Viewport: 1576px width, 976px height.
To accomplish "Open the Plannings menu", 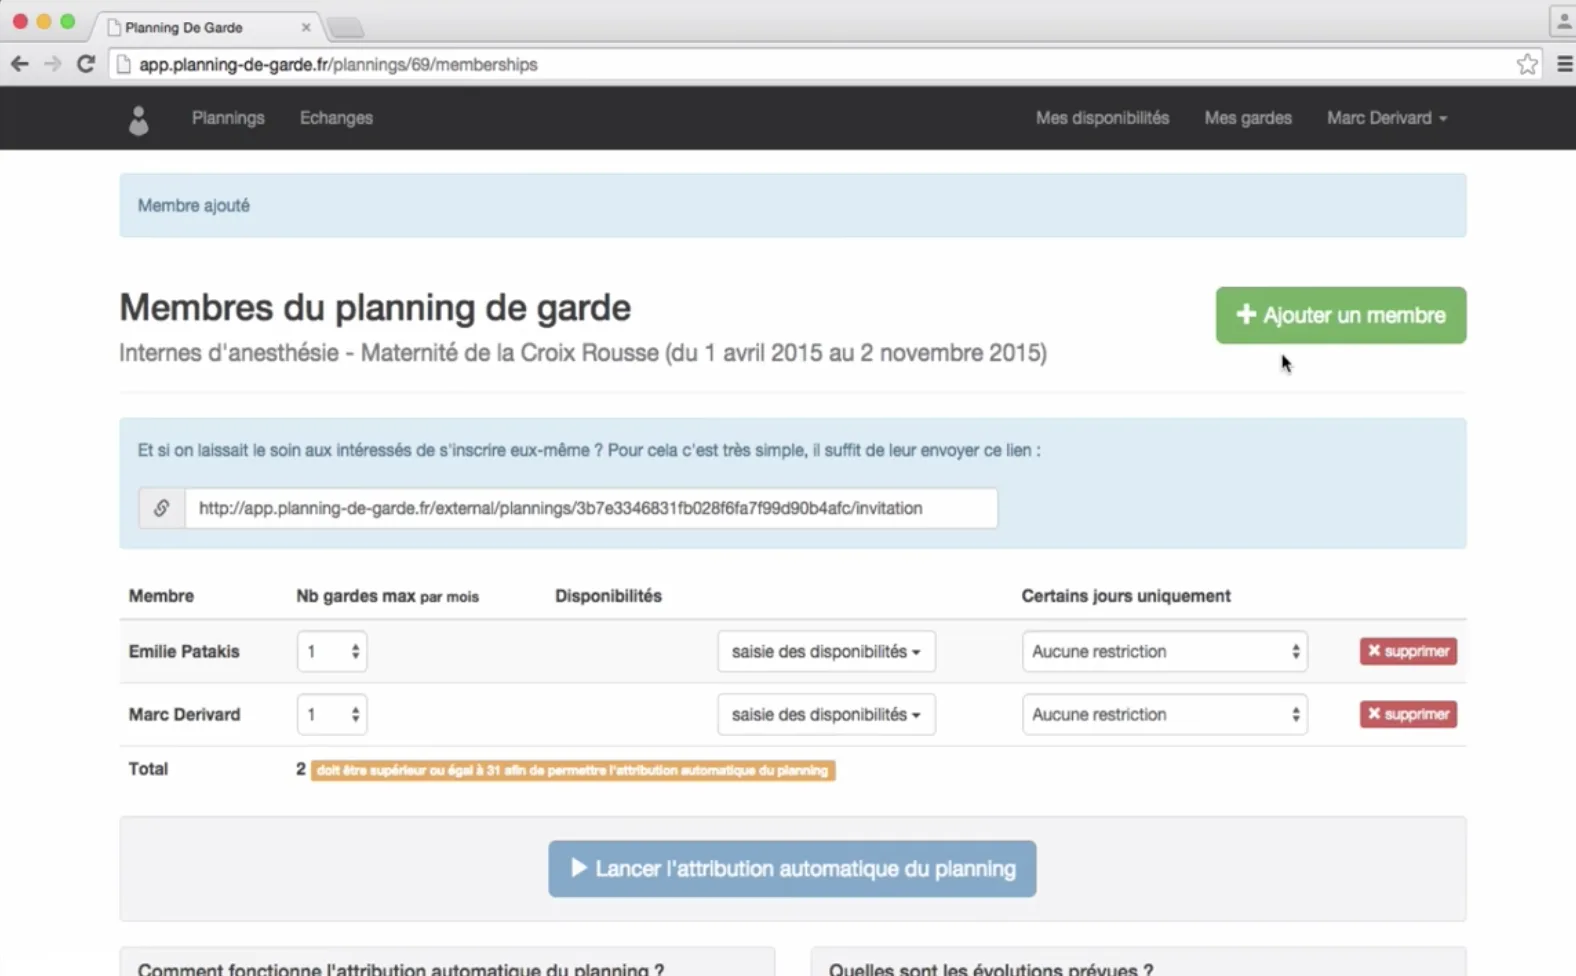I will coord(228,118).
